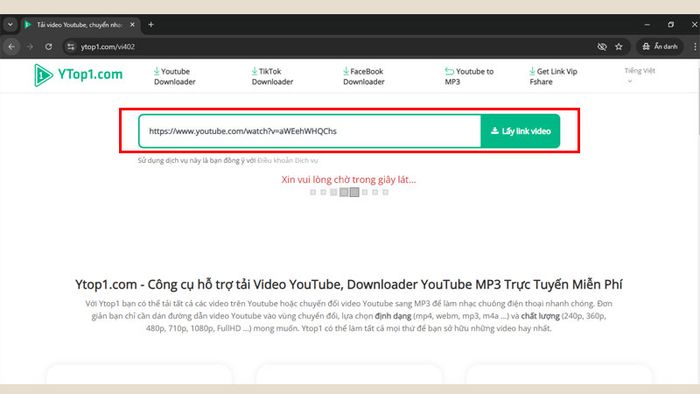This screenshot has width=700, height=394.
Task: Close the Tải video Youtube tab
Action: tap(132, 25)
